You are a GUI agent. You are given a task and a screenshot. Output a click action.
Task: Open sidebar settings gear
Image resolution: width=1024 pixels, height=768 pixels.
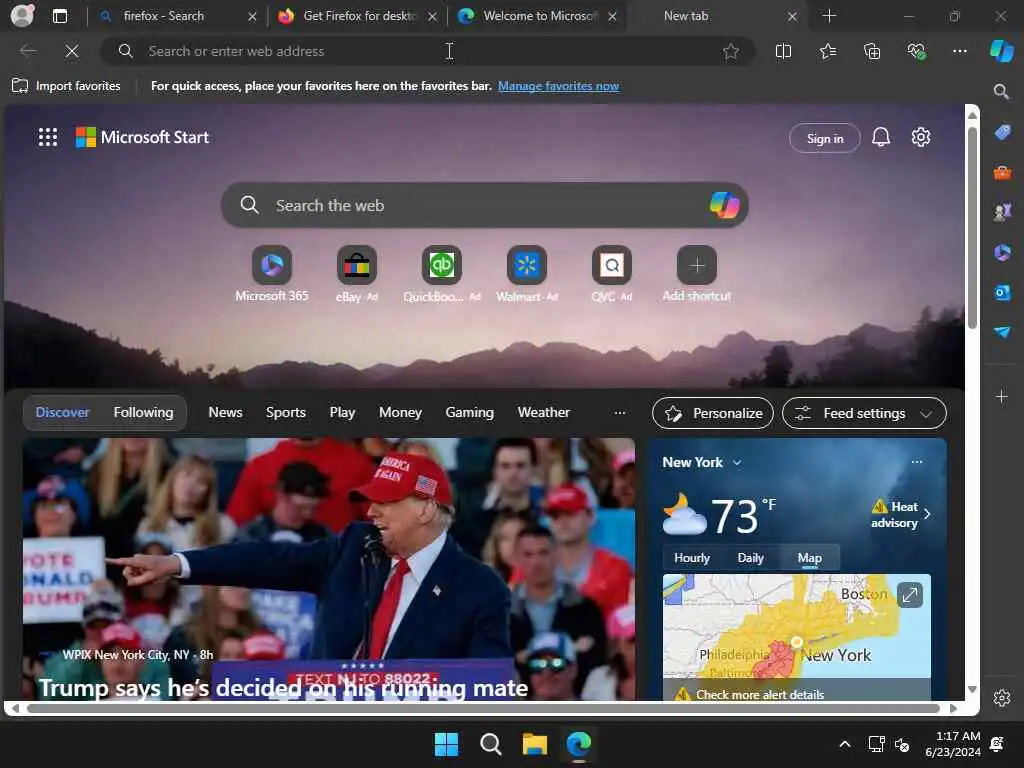coord(1002,698)
